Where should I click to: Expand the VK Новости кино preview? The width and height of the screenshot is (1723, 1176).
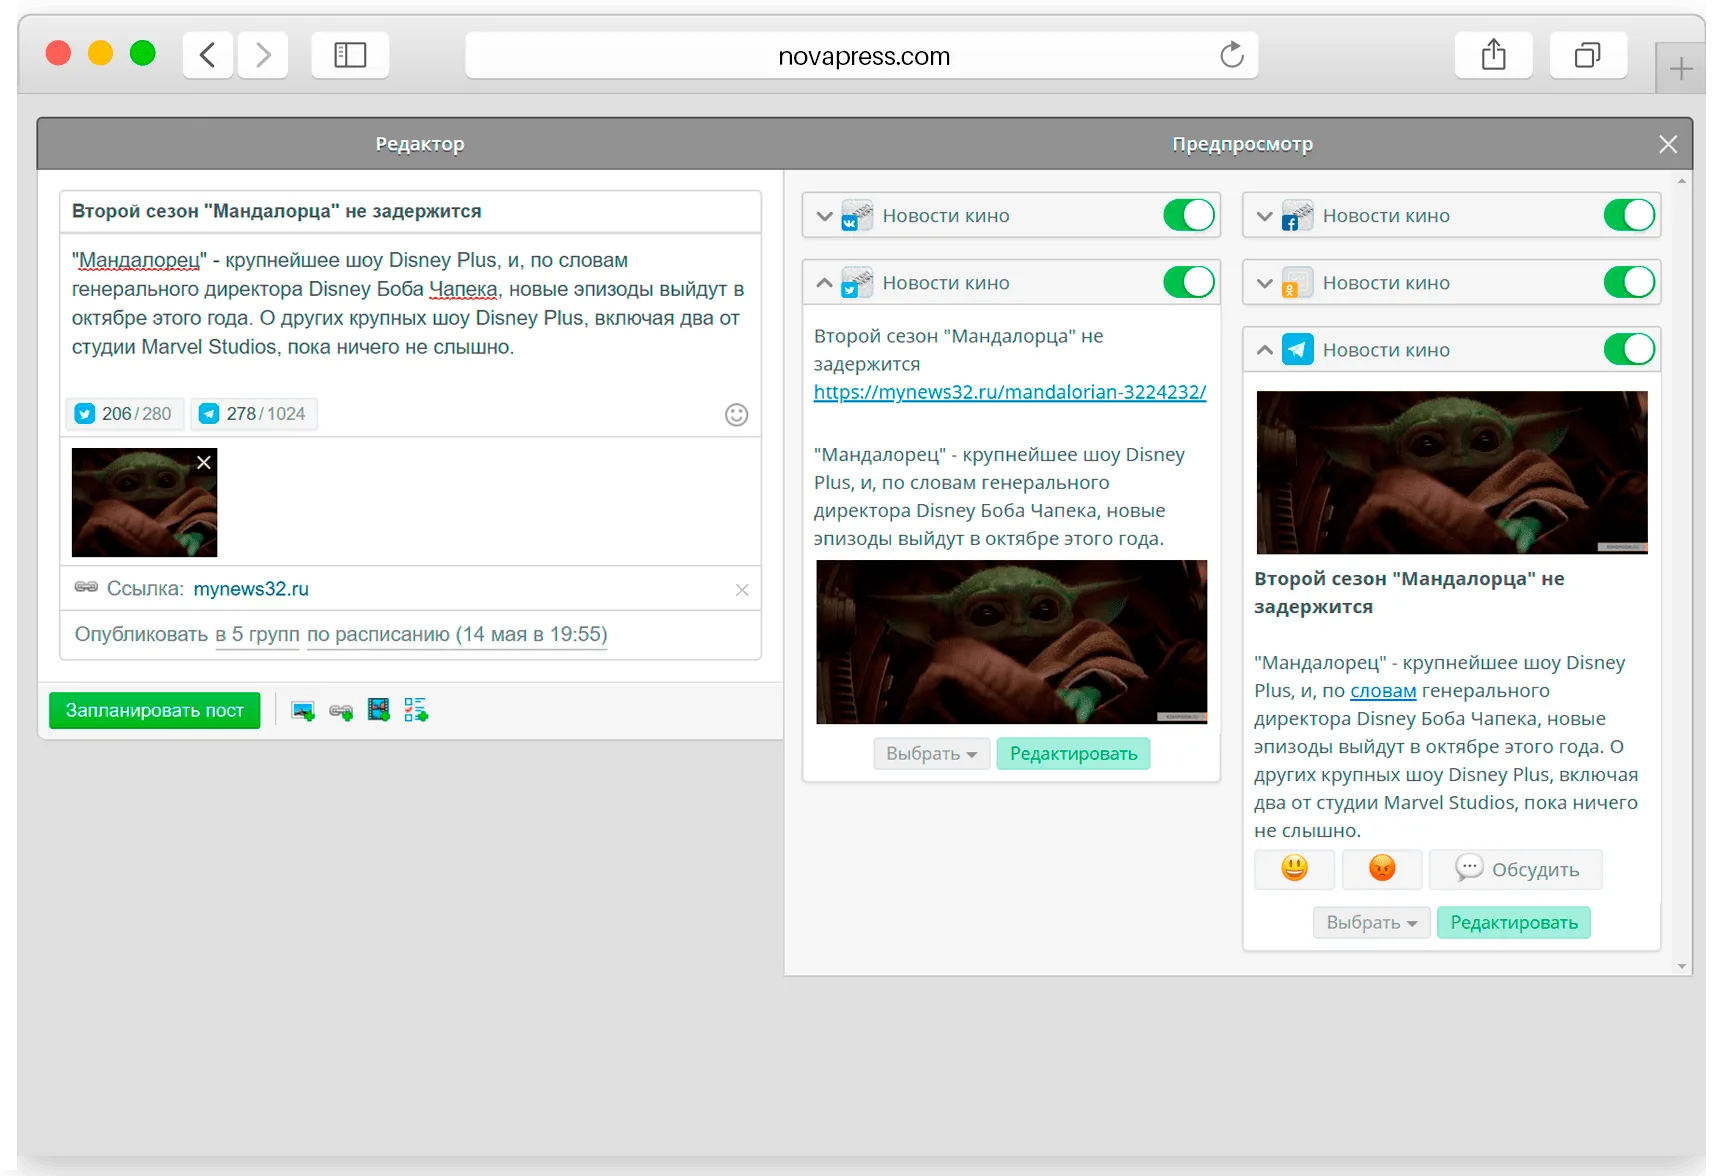[824, 216]
